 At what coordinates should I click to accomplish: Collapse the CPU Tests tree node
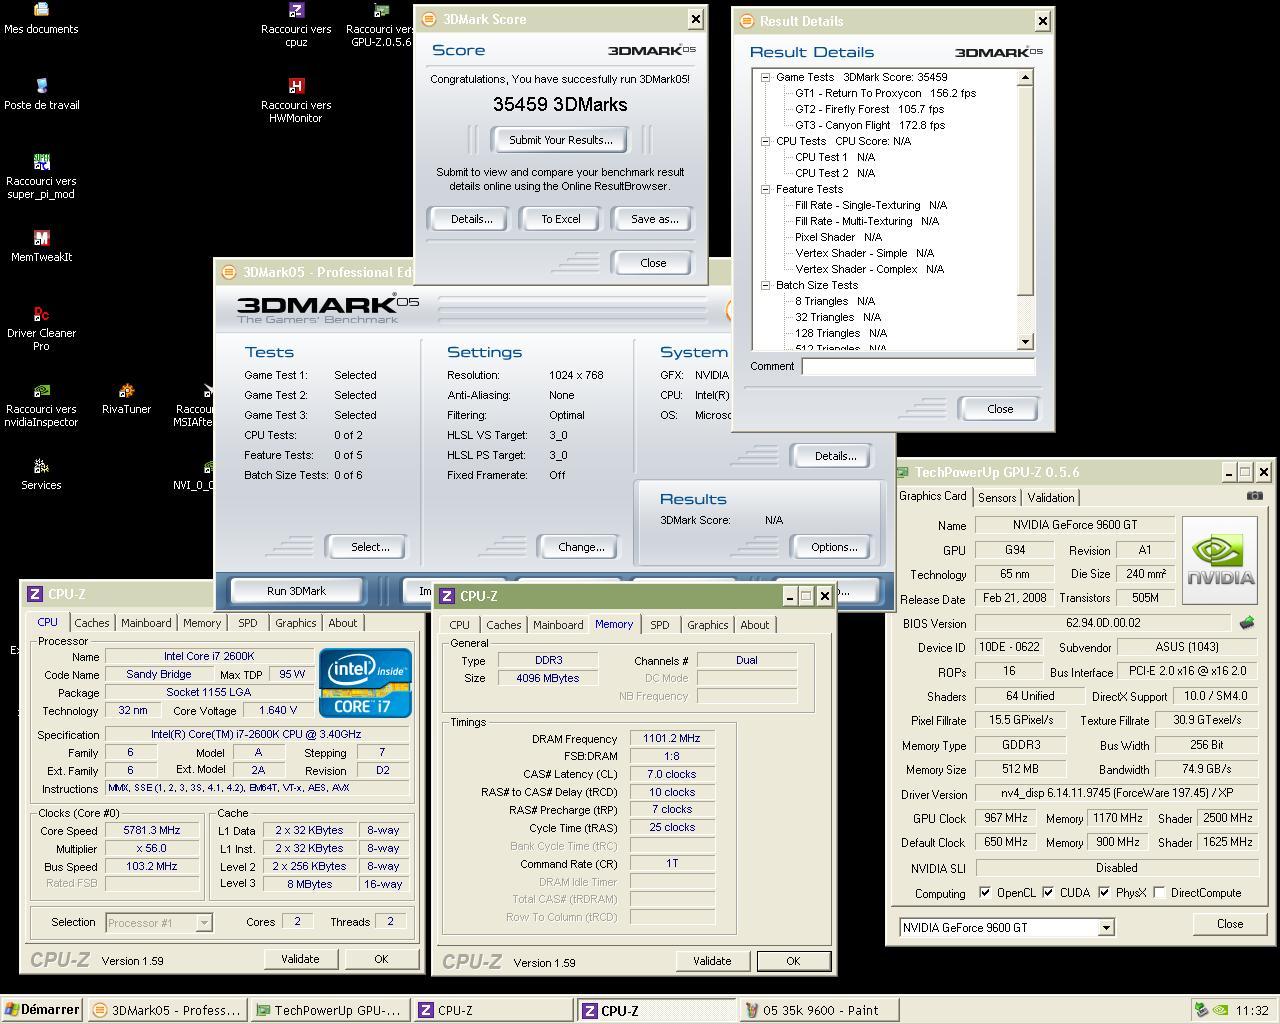[765, 141]
